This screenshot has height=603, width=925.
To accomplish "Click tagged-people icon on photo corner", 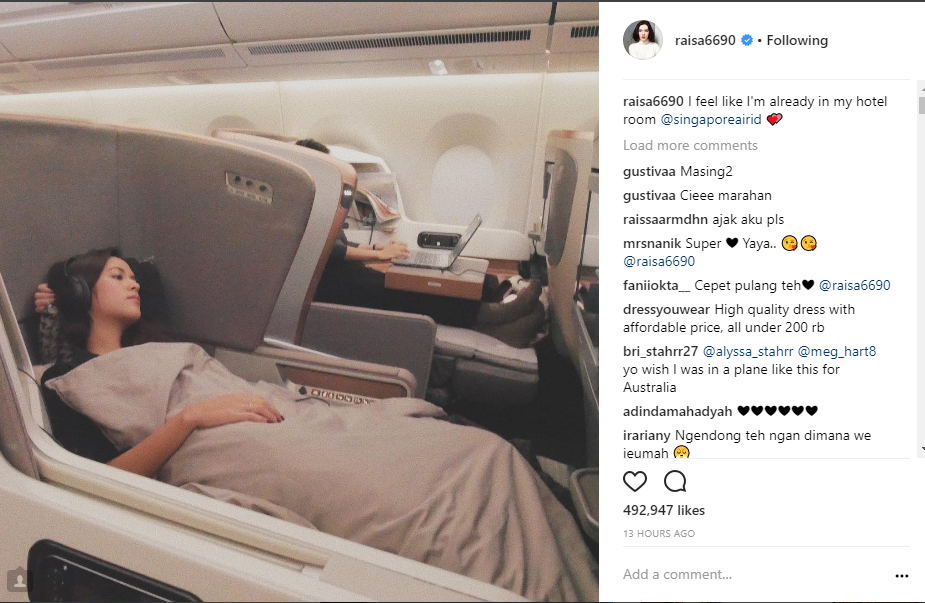I will (x=19, y=579).
